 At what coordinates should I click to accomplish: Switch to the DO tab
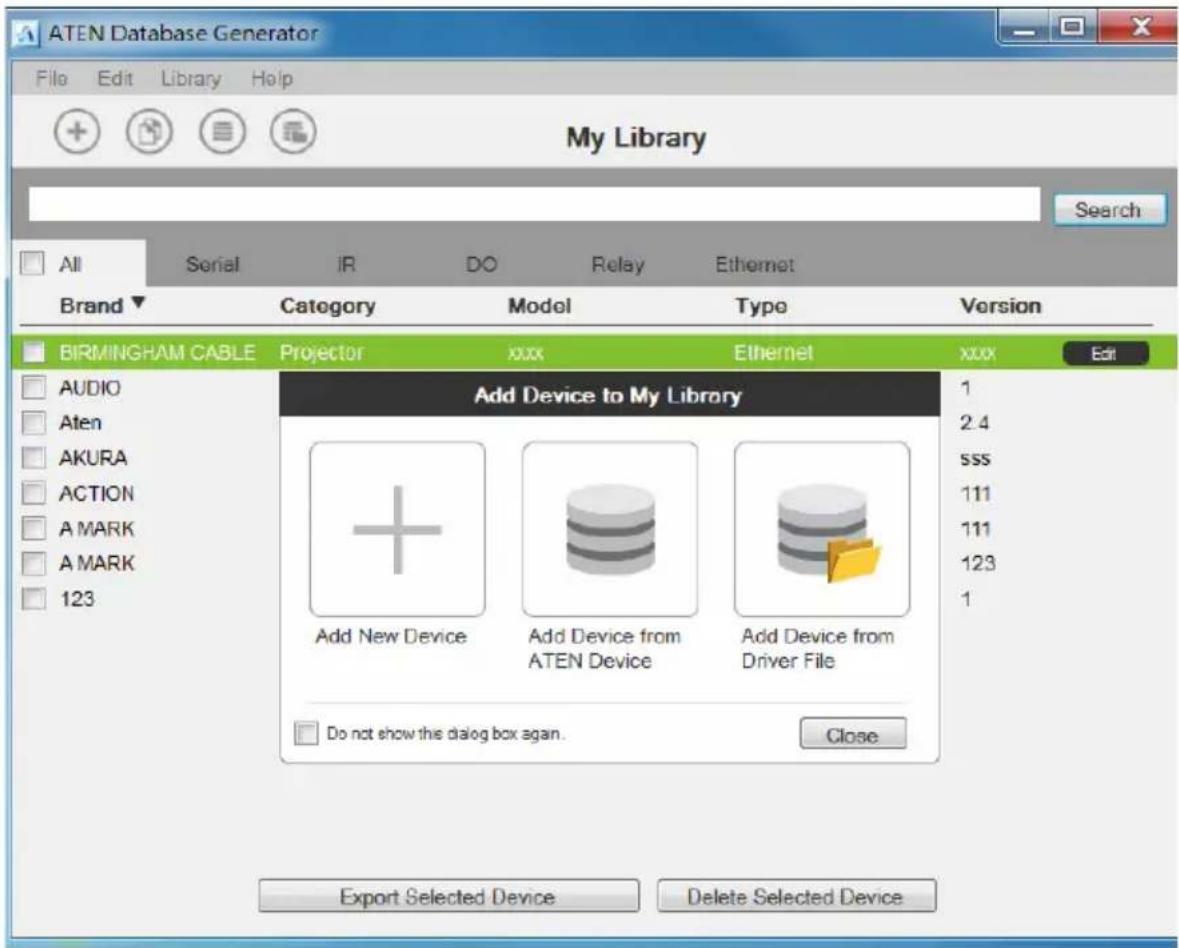point(481,264)
